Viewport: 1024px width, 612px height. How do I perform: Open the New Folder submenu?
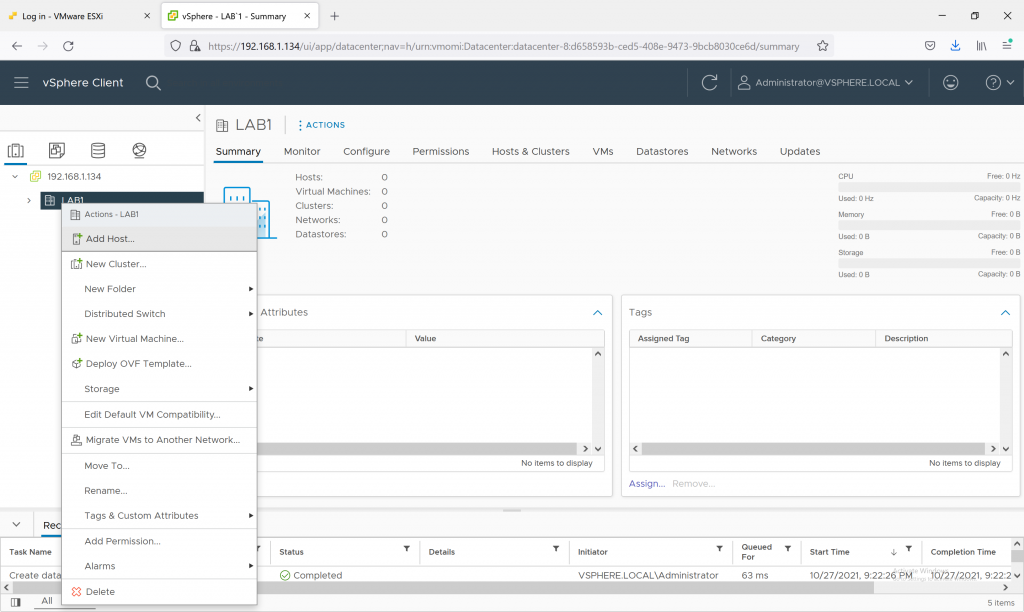point(159,289)
